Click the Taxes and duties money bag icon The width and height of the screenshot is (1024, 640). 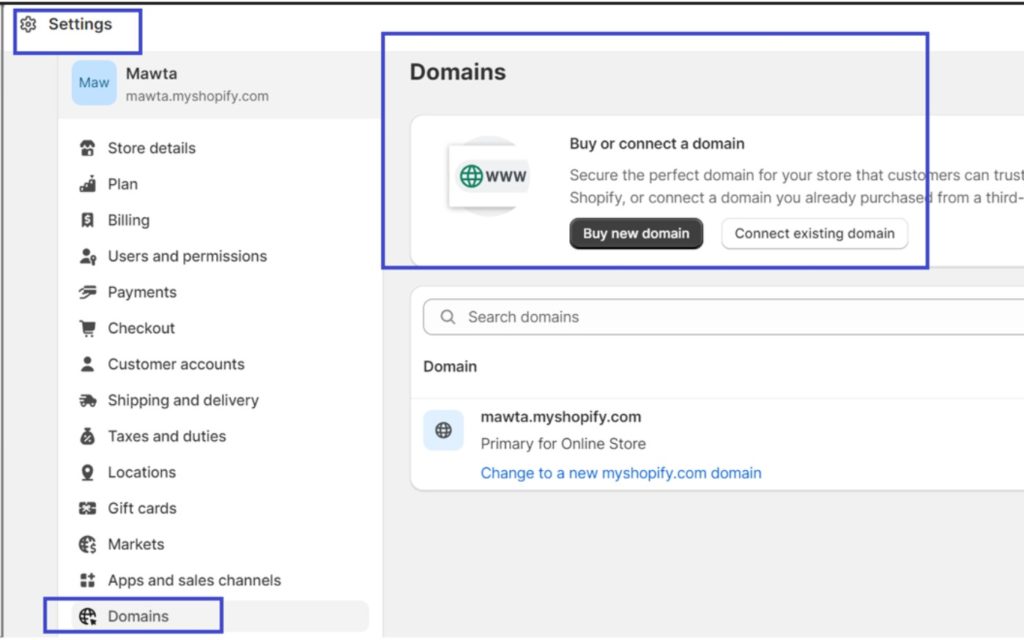(x=88, y=436)
